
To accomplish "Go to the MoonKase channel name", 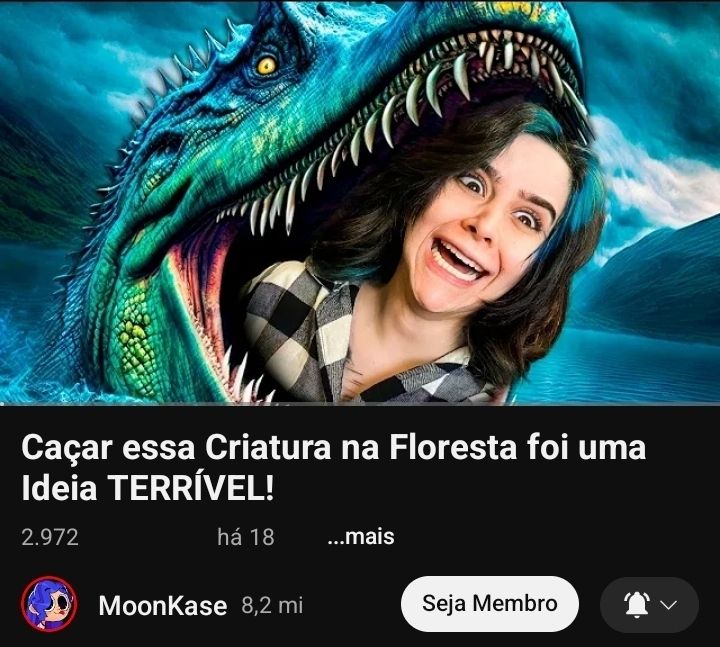I will [163, 605].
